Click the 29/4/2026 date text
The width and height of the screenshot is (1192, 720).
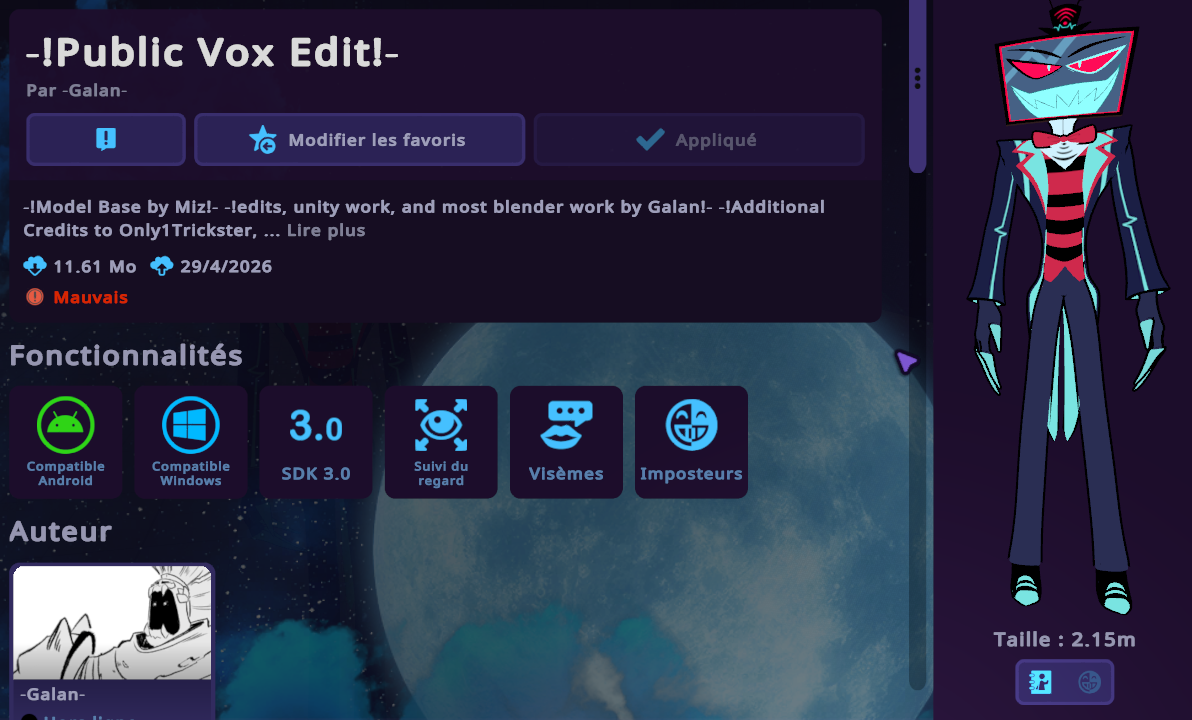click(x=226, y=267)
